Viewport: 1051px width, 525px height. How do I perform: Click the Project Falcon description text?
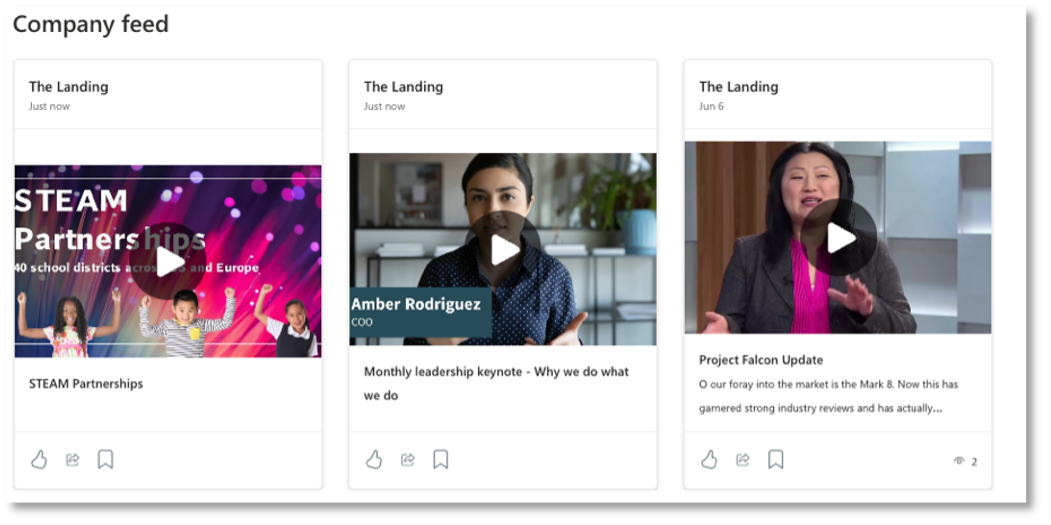828,396
